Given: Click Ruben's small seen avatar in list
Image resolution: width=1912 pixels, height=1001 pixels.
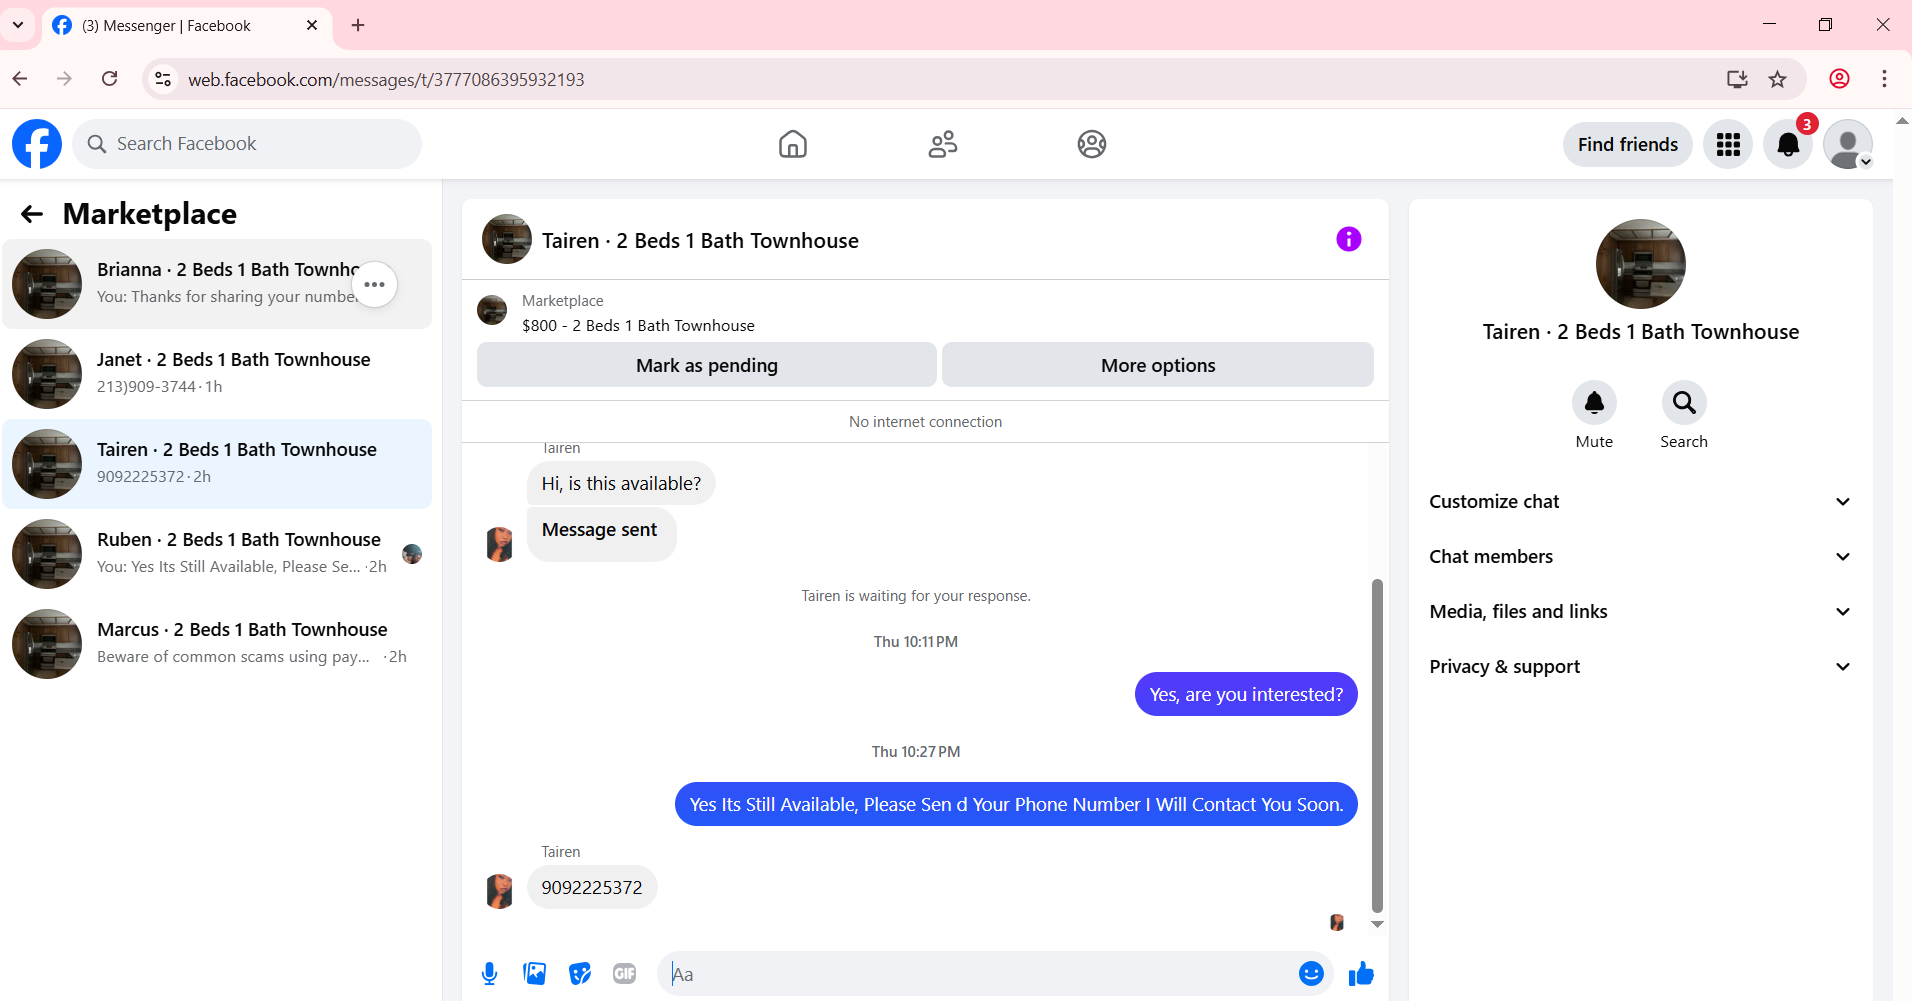Looking at the screenshot, I should coord(412,554).
